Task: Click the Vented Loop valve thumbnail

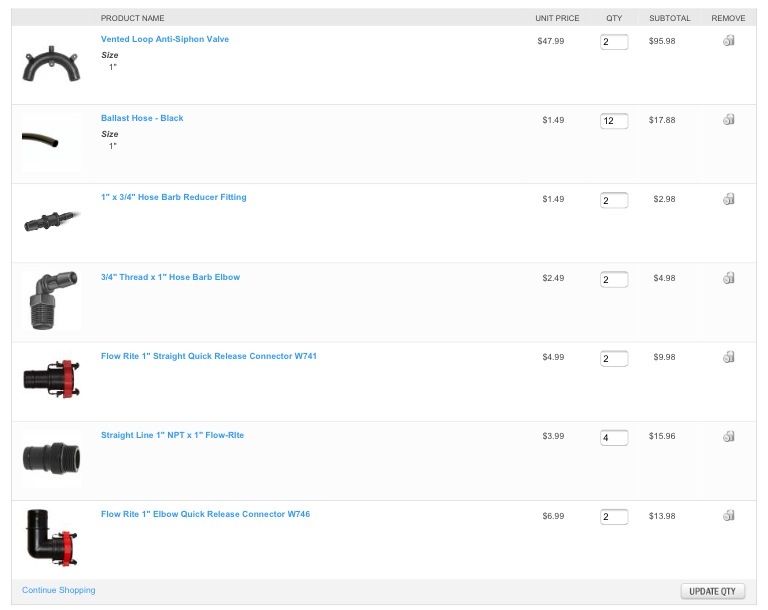Action: 51,64
